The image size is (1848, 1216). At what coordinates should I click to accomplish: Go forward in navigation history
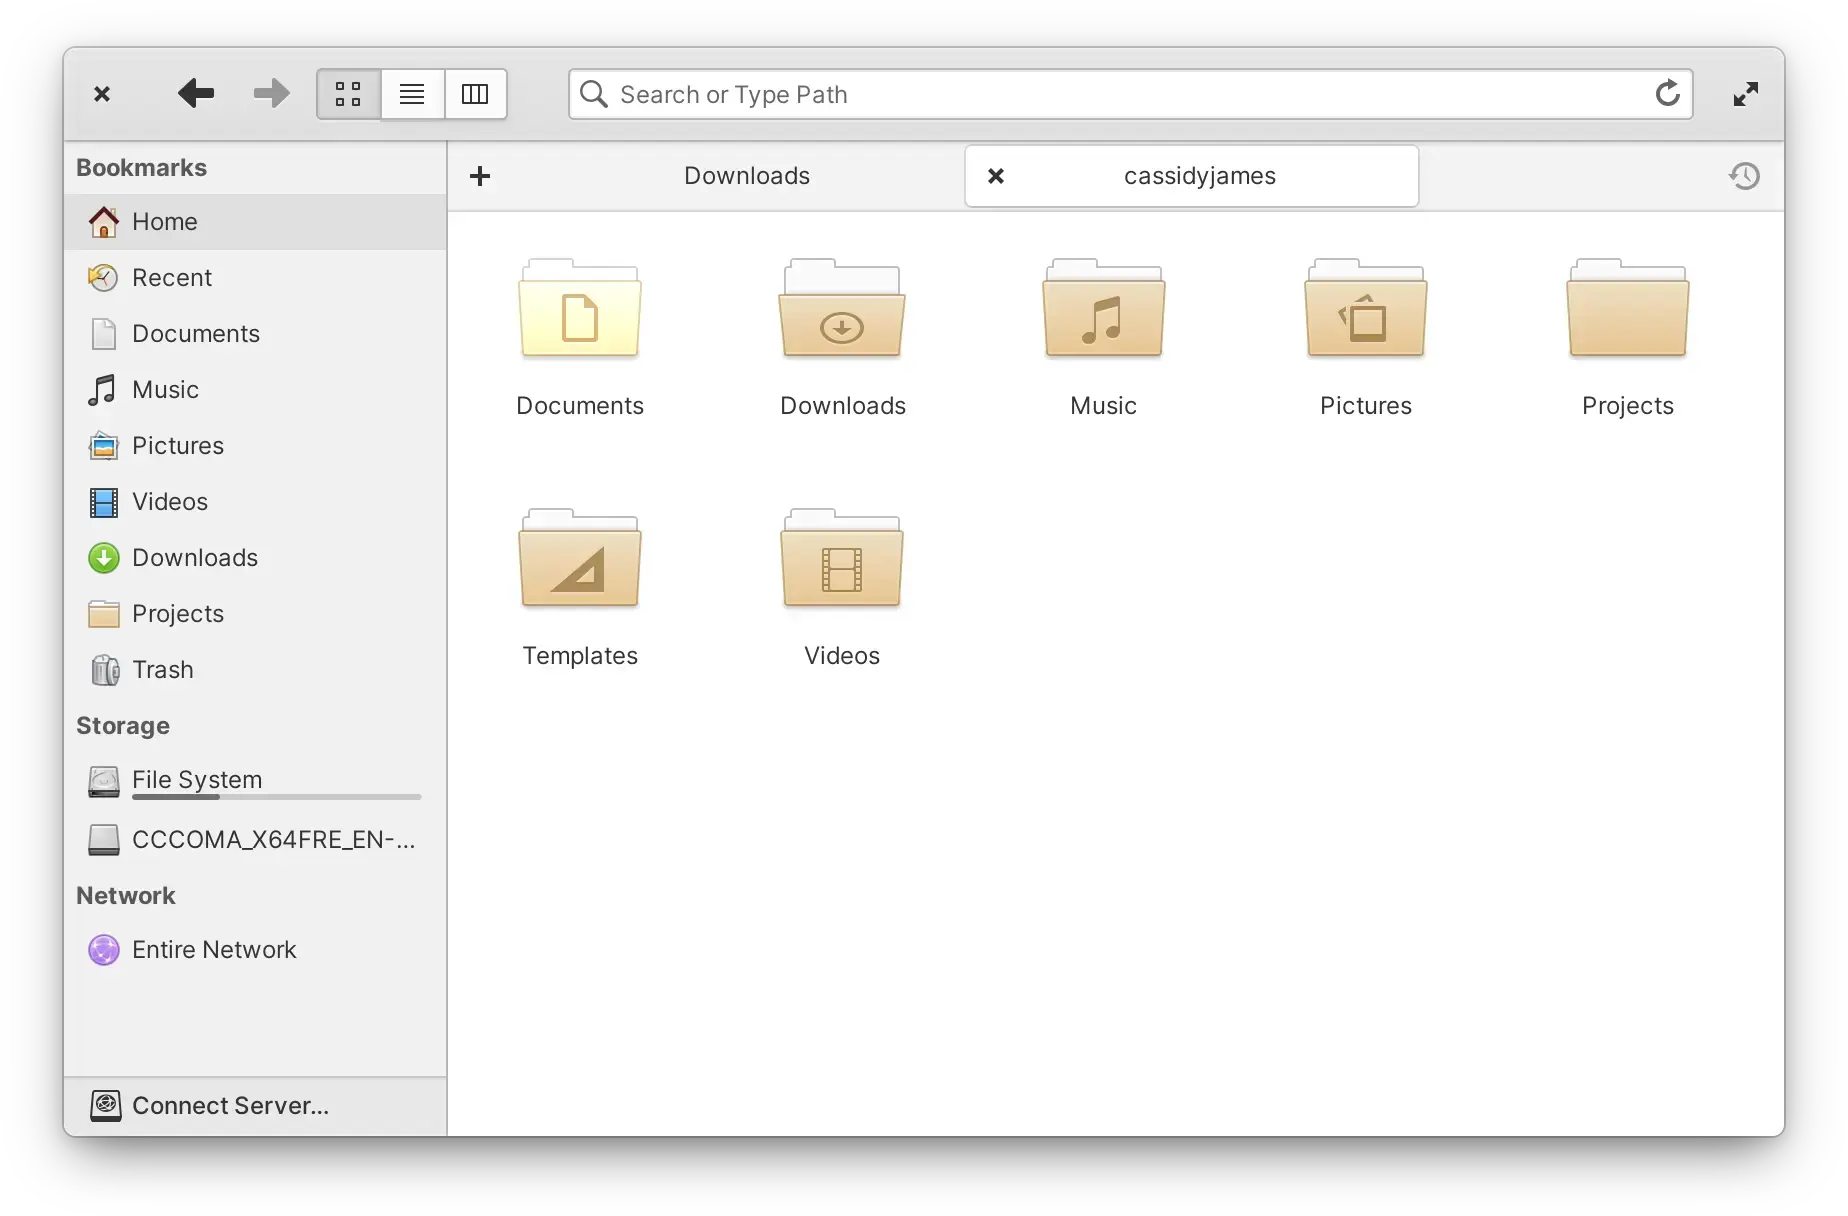269,93
